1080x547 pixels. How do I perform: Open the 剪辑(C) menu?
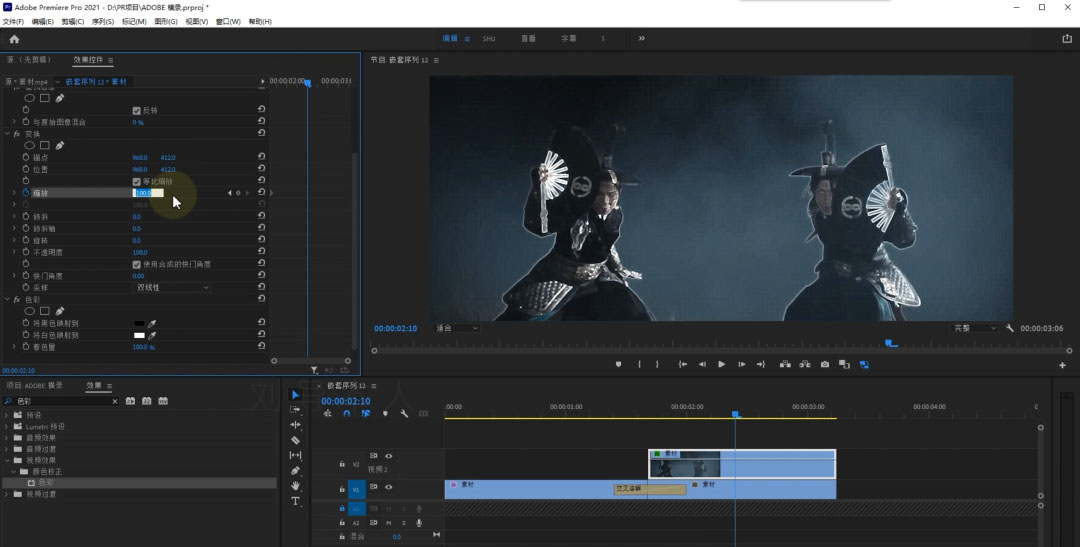pos(72,22)
